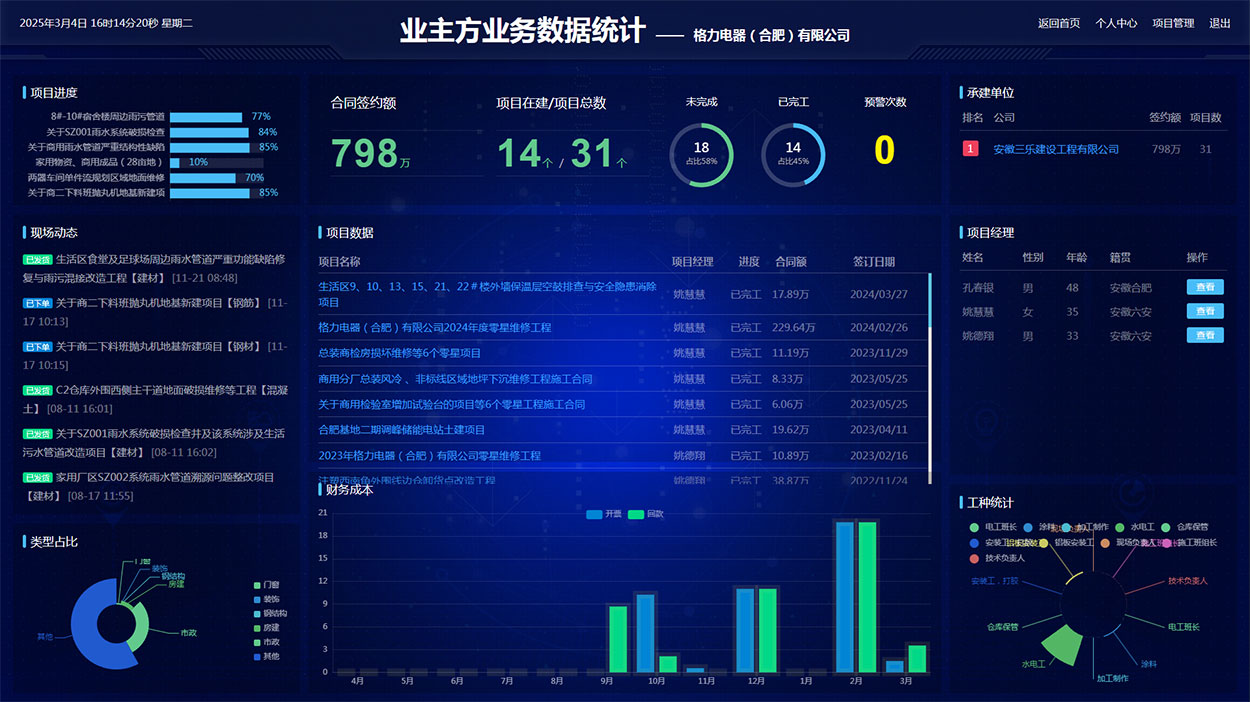Click the 2月 blue 开票 bar
The image size is (1250, 702).
click(x=845, y=596)
